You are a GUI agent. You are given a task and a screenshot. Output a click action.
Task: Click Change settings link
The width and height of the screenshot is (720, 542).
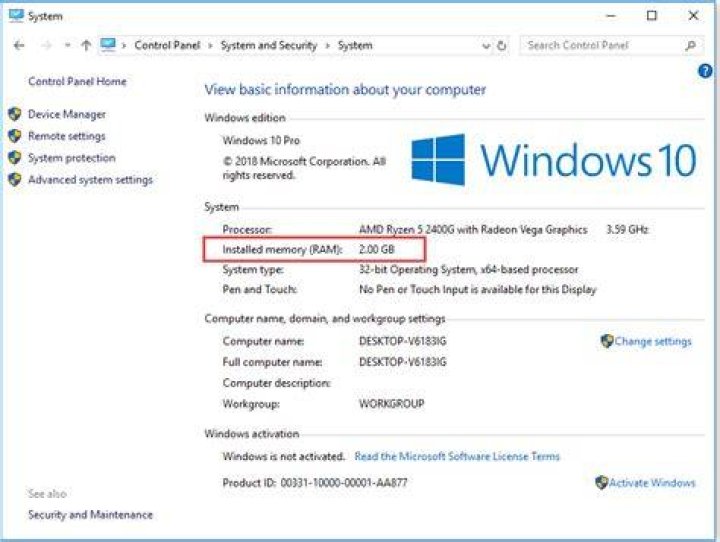click(x=652, y=341)
